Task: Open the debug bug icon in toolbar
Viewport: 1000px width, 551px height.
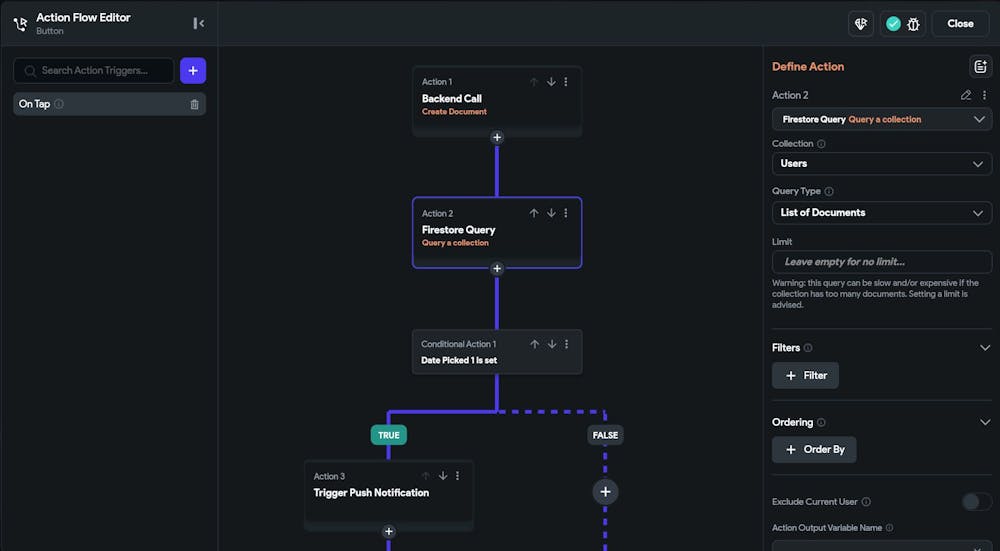Action: pos(913,24)
